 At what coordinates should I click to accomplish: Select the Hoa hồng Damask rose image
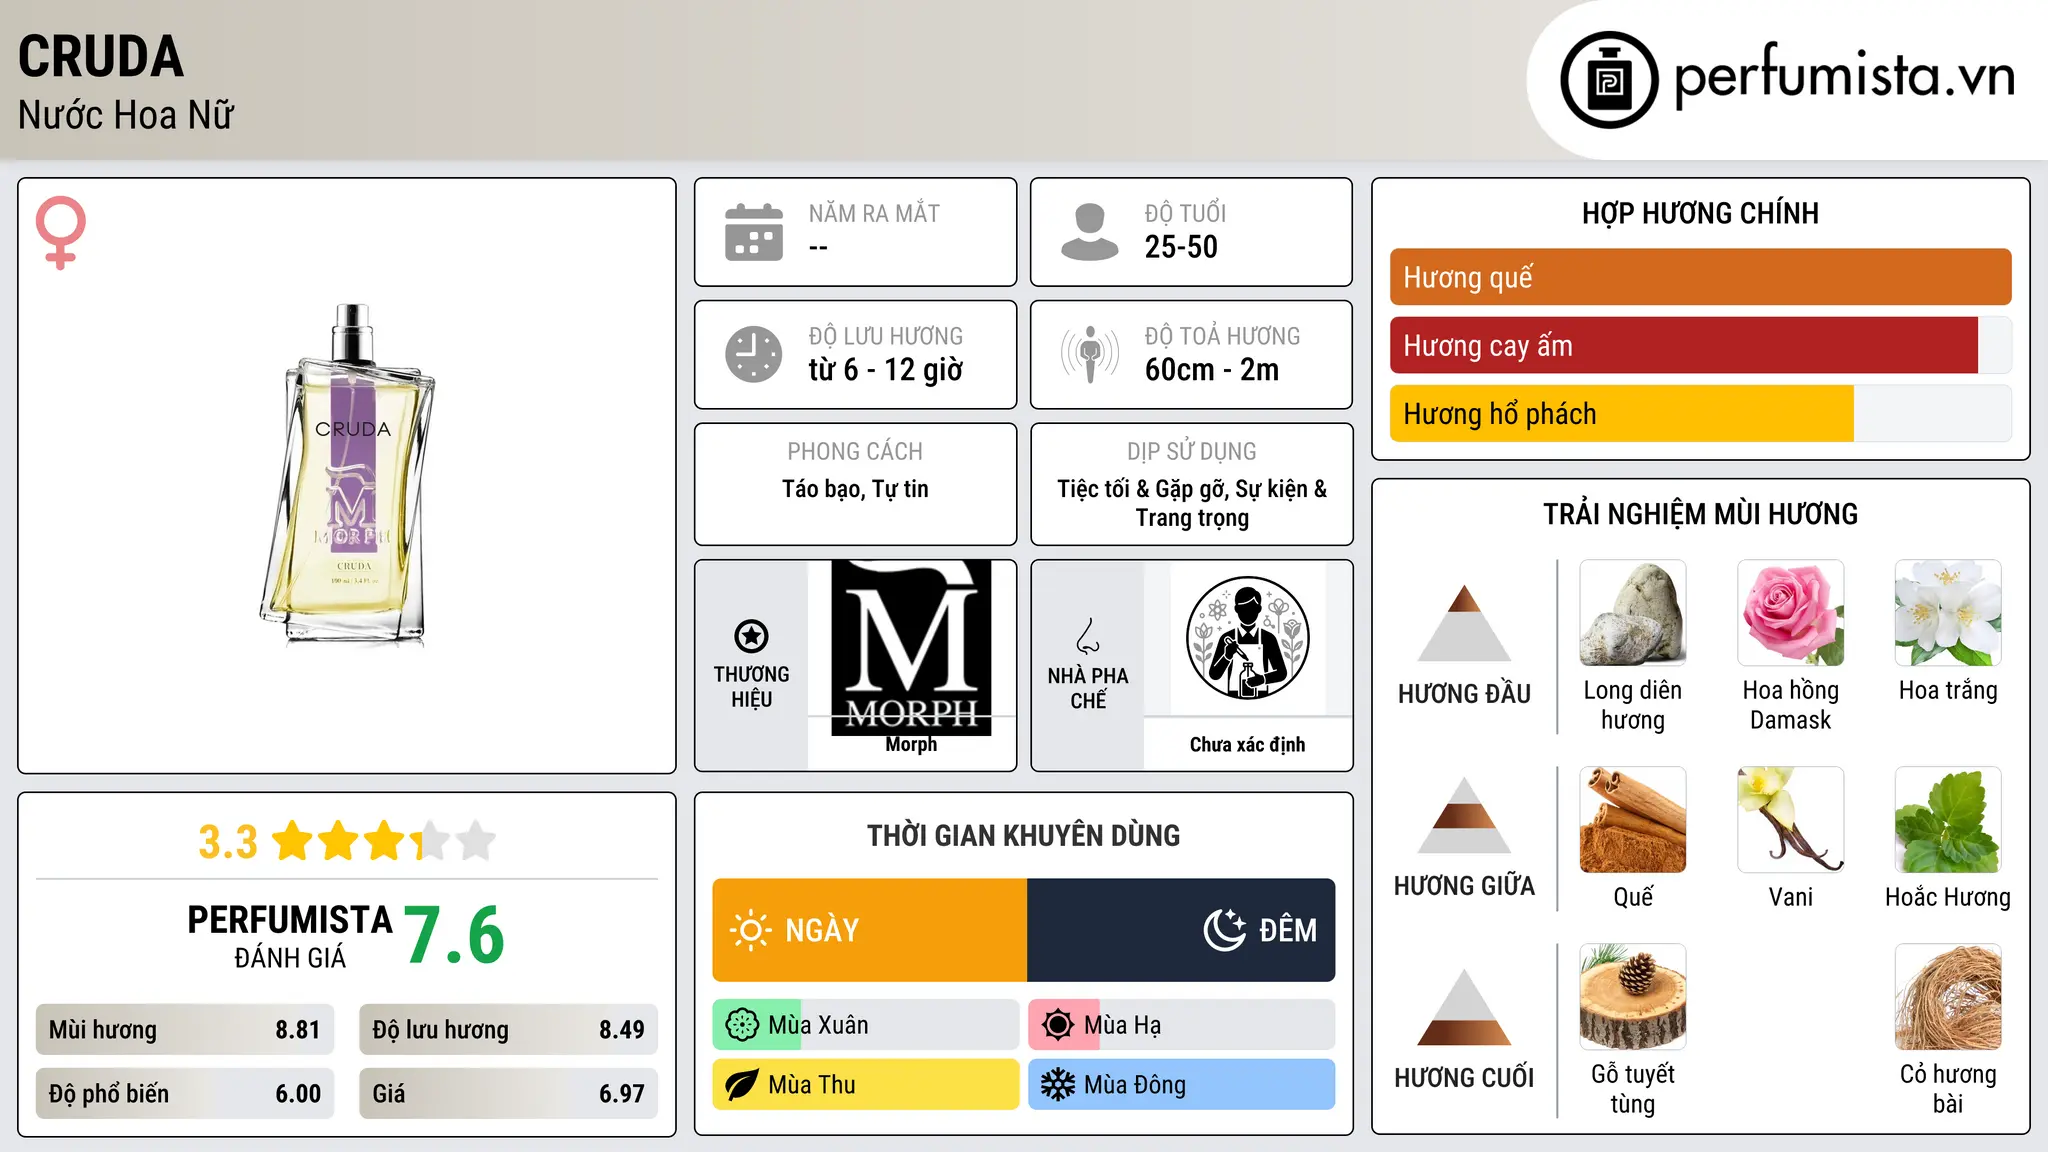click(1791, 613)
